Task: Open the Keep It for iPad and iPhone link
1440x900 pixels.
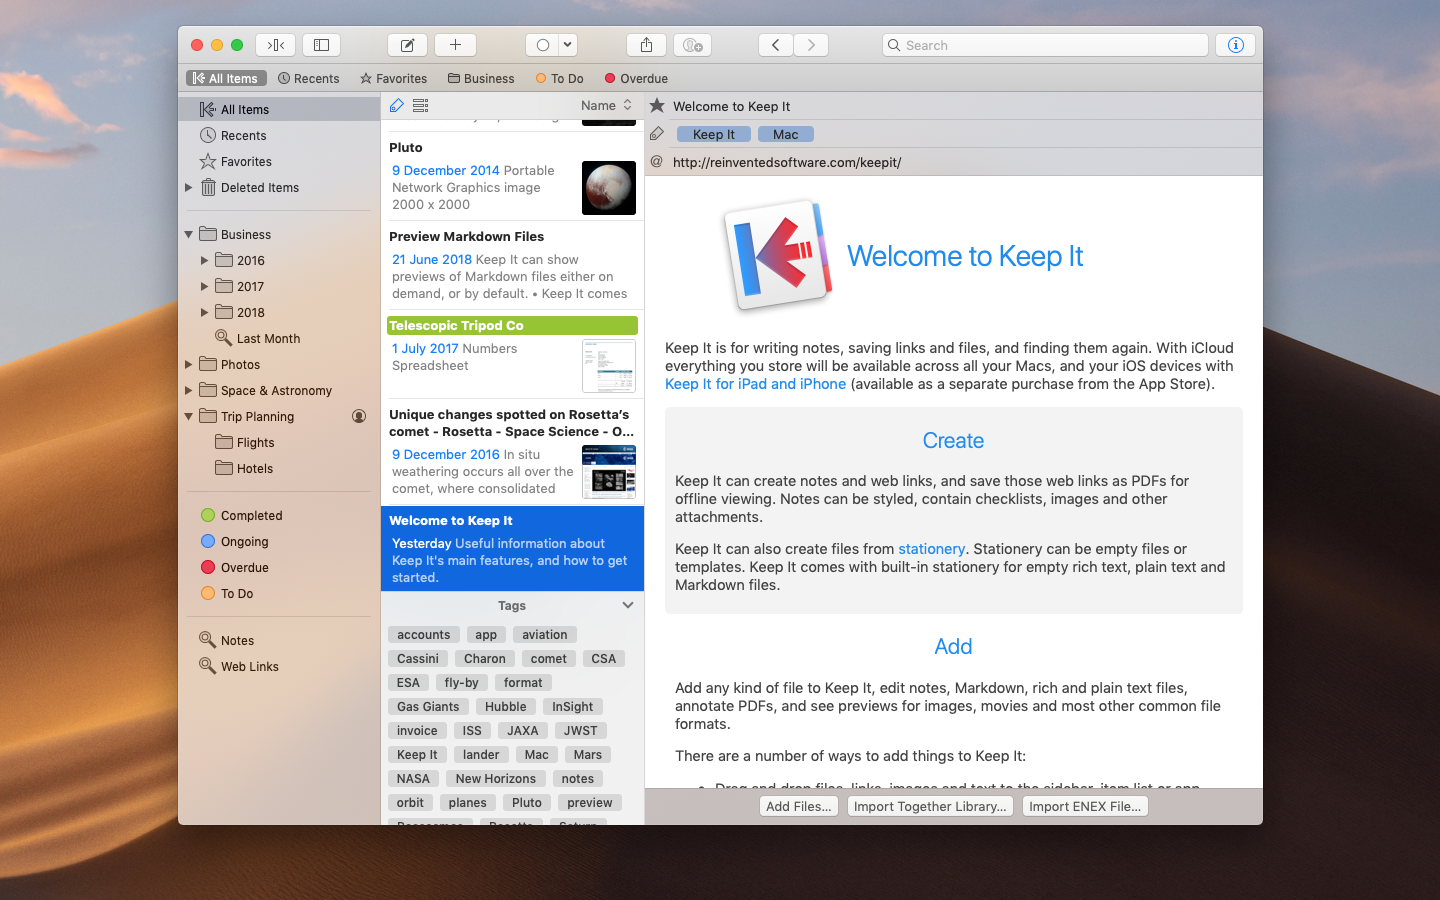Action: coord(755,383)
